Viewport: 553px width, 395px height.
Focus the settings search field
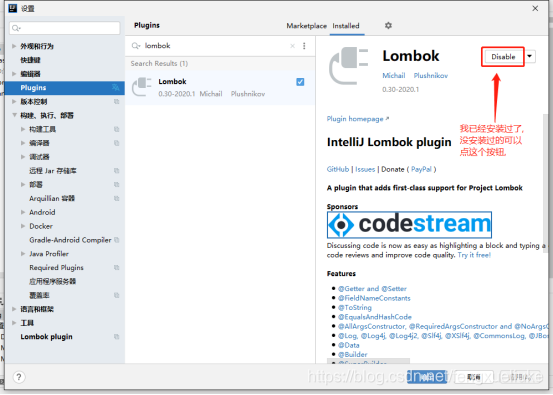pyautogui.click(x=65, y=28)
